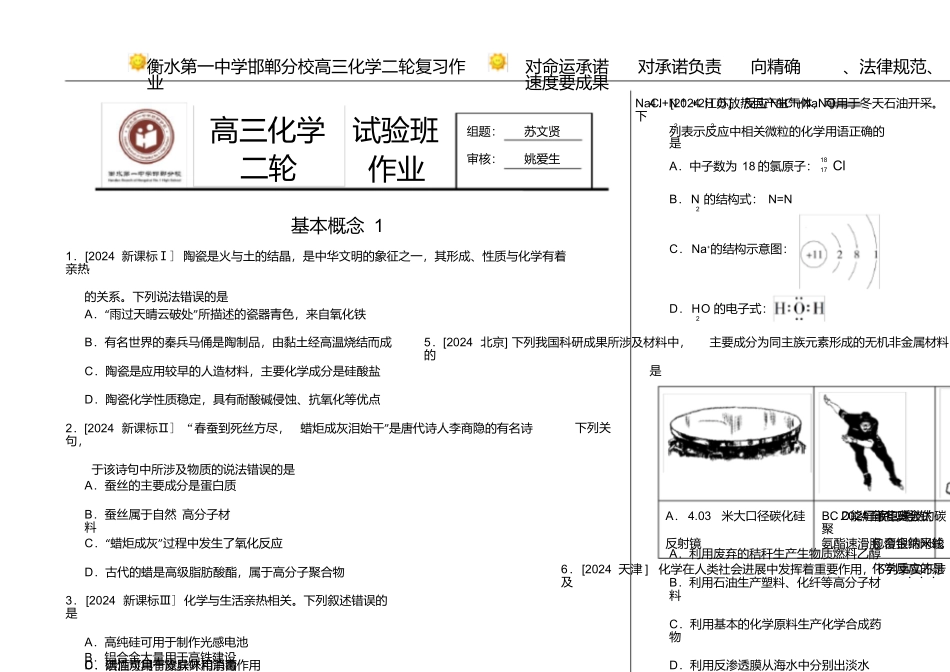Select option A 蚕丝的主要成分是蛋白质
This screenshot has width=950, height=672.
[x=161, y=486]
